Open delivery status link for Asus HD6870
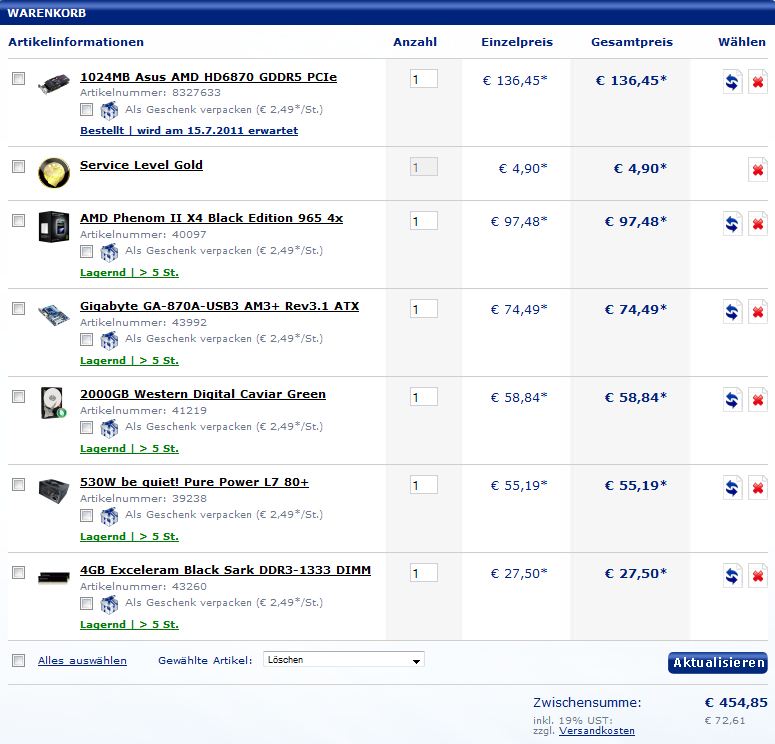The width and height of the screenshot is (775, 744). click(188, 131)
